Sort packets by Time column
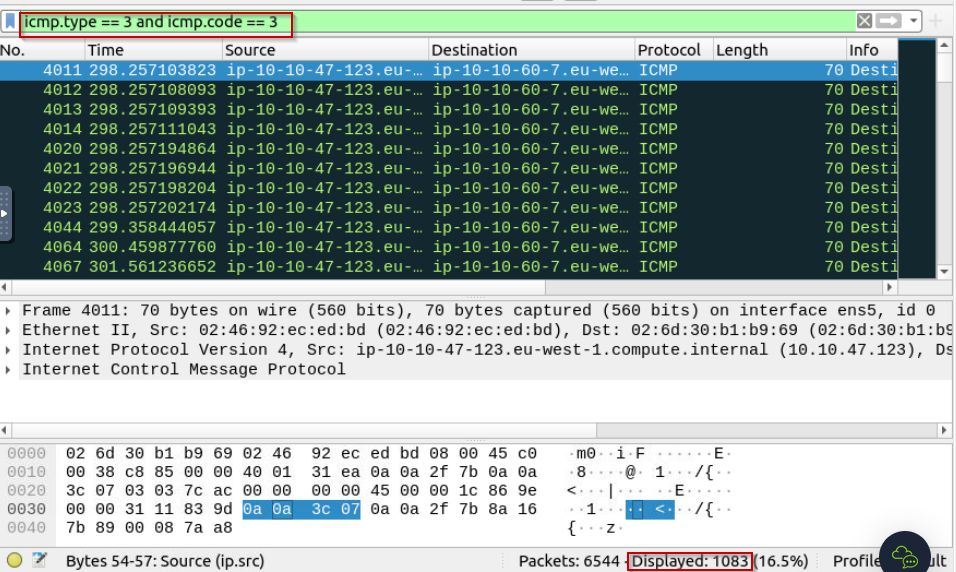 tap(153, 50)
